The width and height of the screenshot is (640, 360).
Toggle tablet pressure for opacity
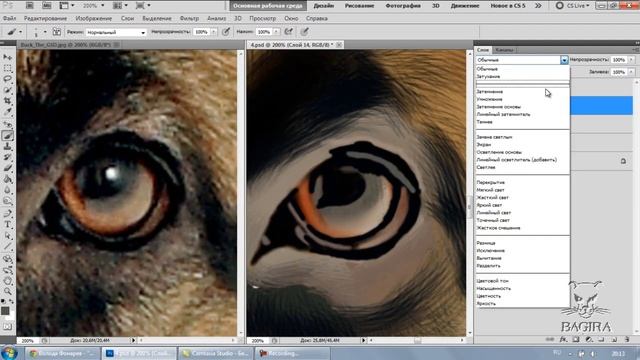(x=226, y=32)
